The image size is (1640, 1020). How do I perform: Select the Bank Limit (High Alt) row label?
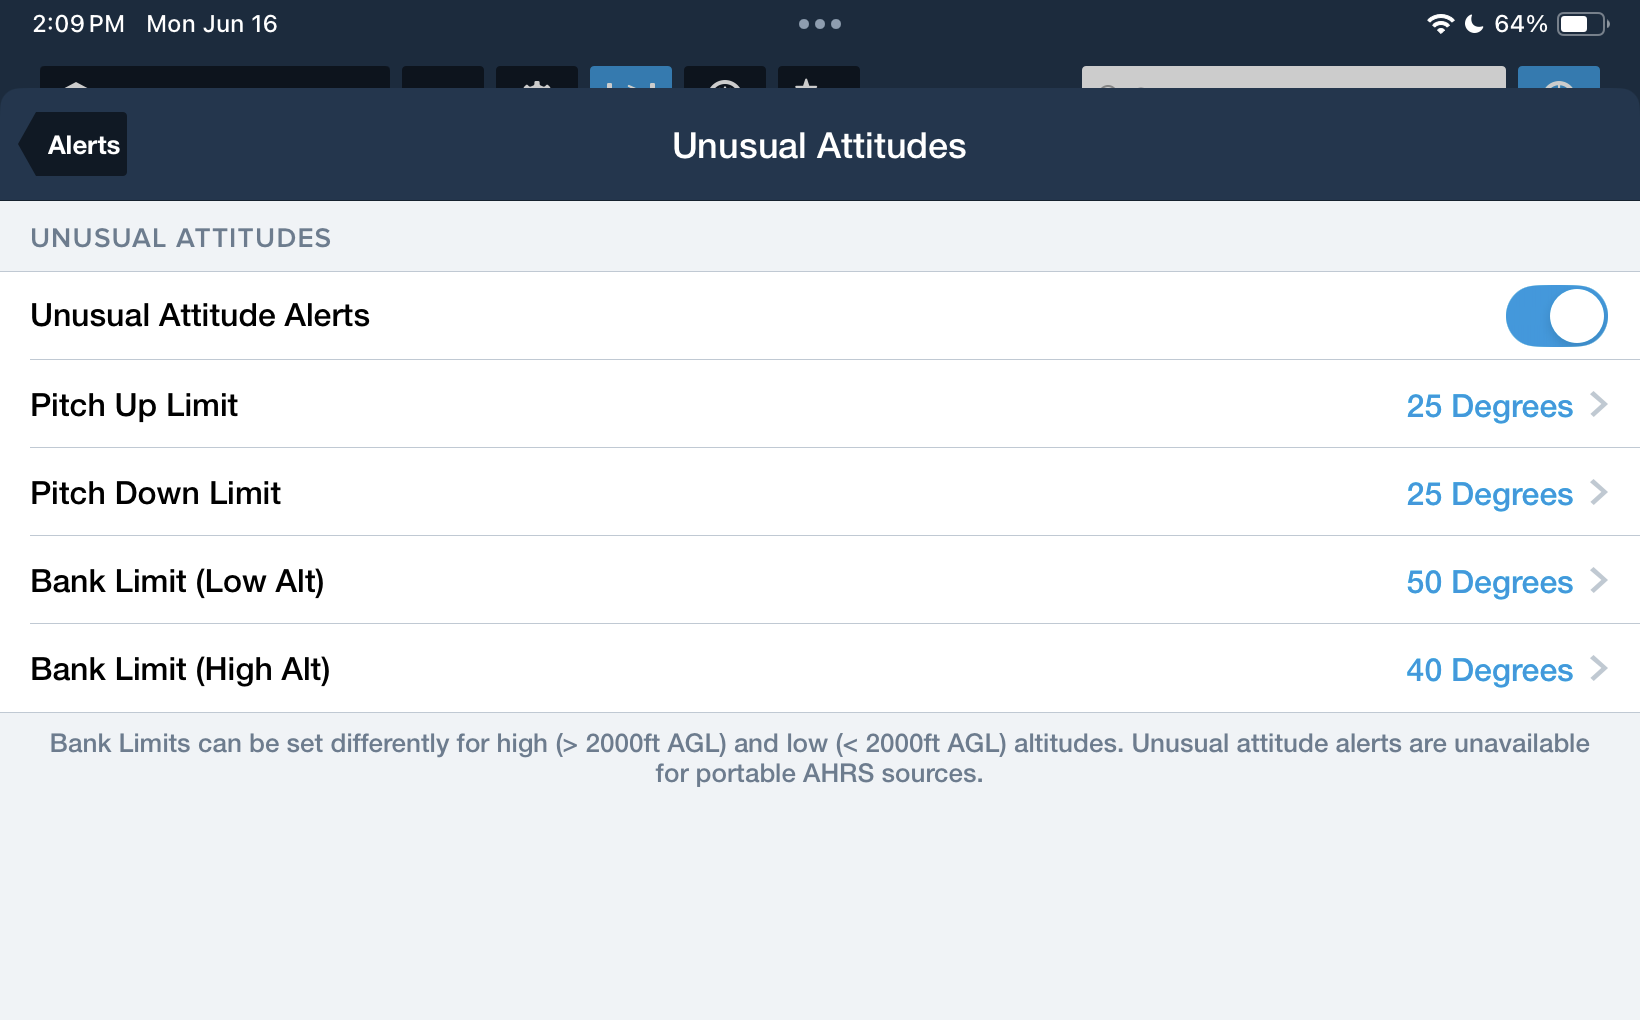(180, 669)
